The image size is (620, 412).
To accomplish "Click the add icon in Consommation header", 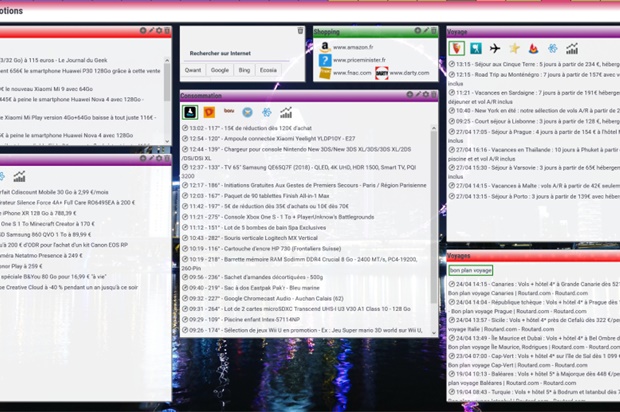I will [x=410, y=94].
